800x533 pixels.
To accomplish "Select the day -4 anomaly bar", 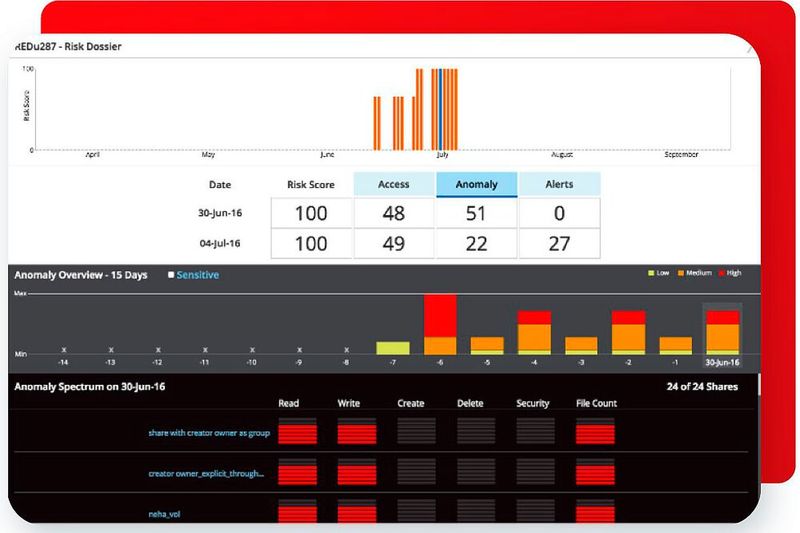I will (x=534, y=333).
